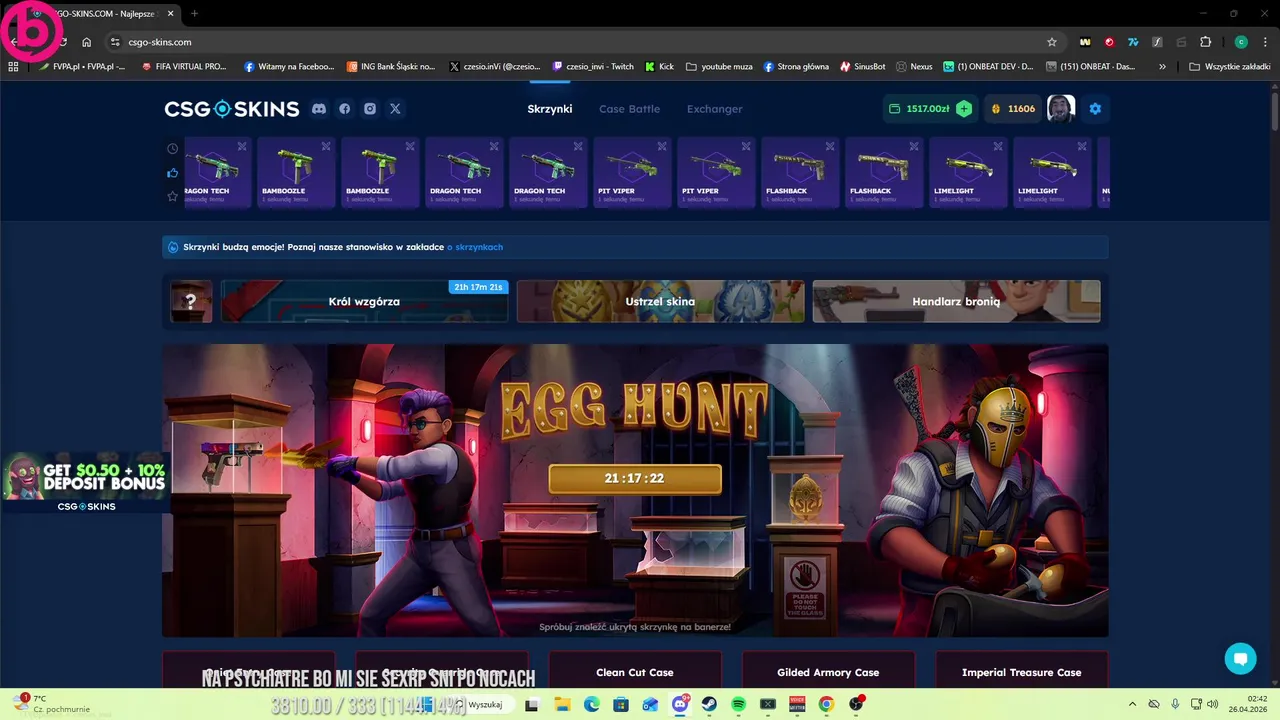Open Discord from the taskbar

point(680,705)
